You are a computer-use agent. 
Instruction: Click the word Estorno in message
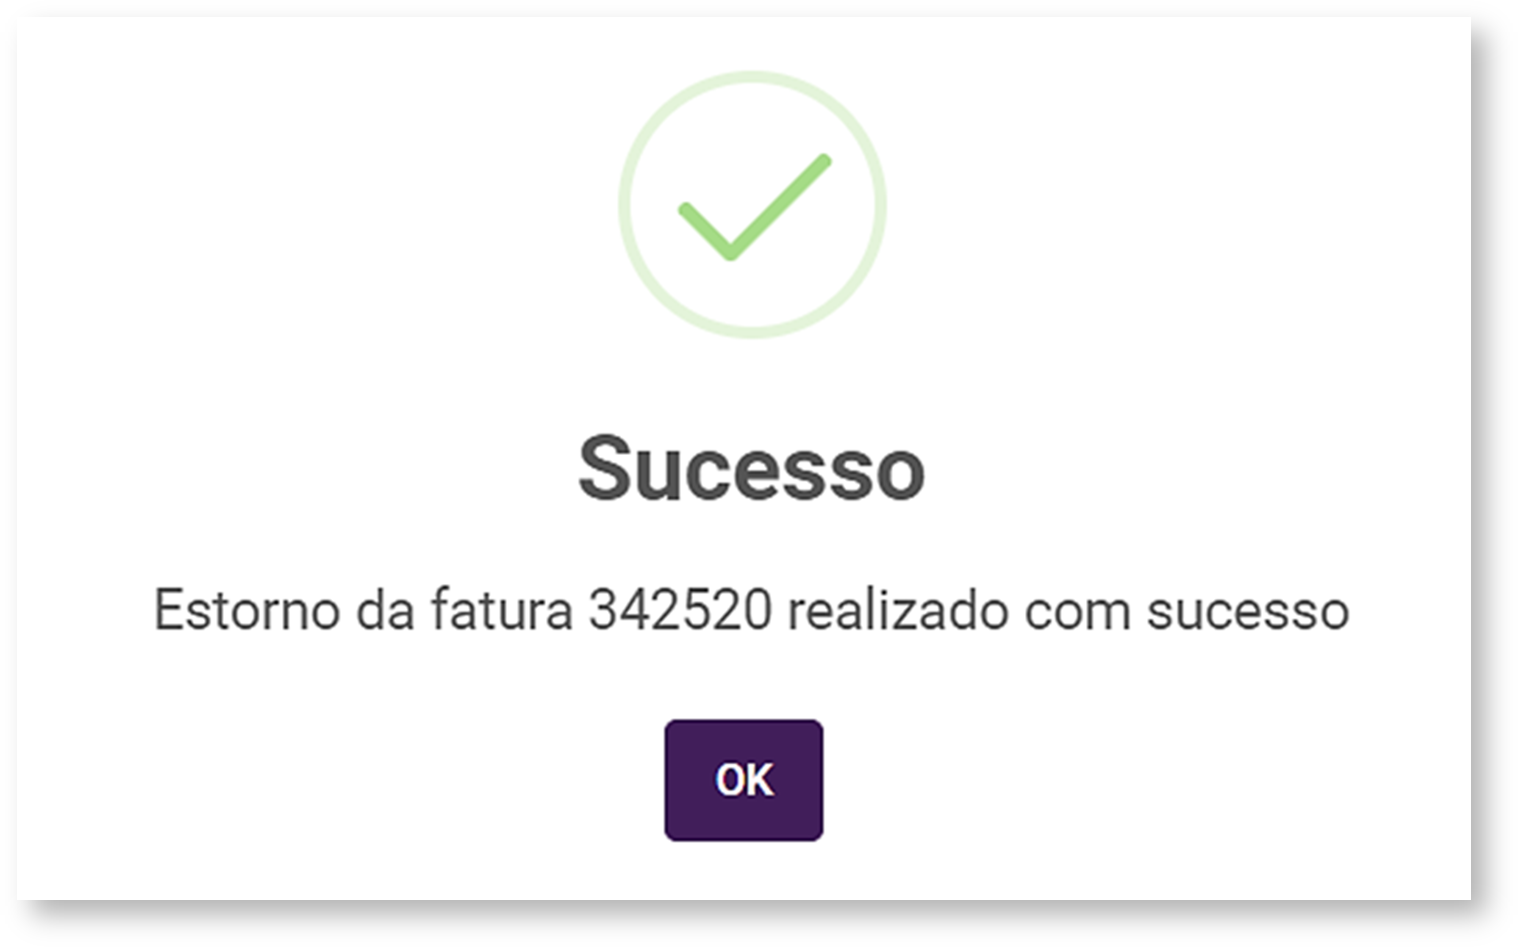tap(246, 610)
